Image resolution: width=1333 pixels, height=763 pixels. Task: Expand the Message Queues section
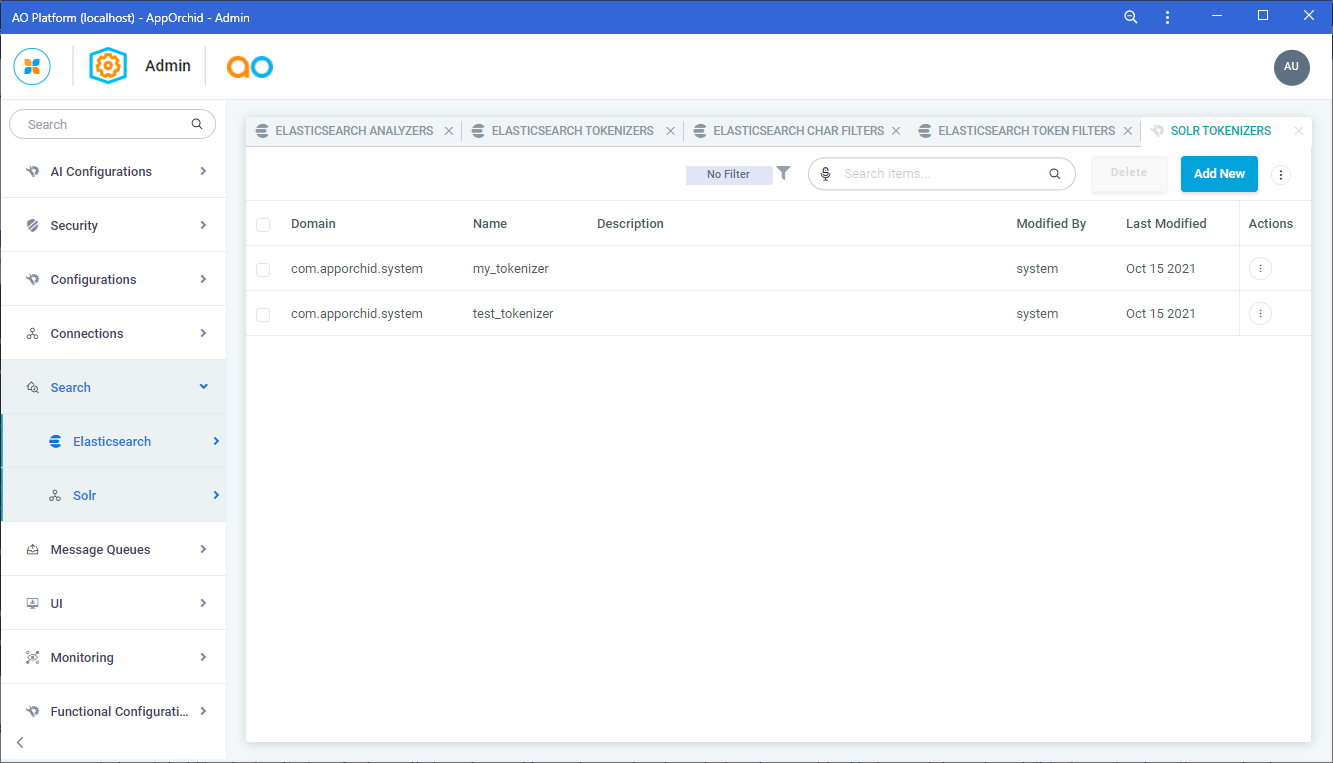pos(112,550)
